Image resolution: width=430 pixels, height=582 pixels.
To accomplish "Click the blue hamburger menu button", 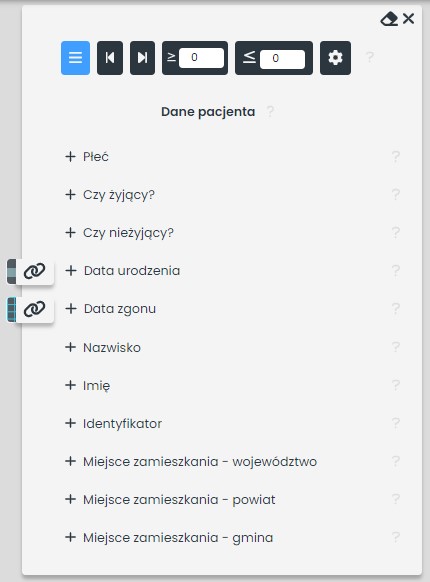I will (x=75, y=58).
